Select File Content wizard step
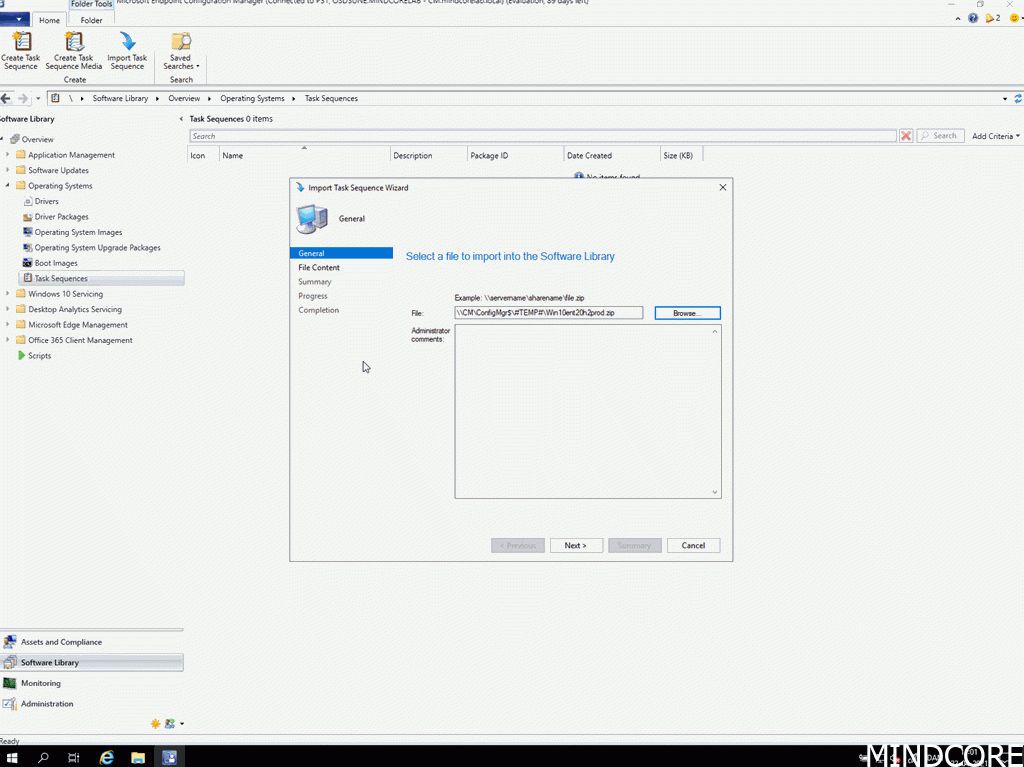Screen dimensions: 1024x767 point(319,268)
